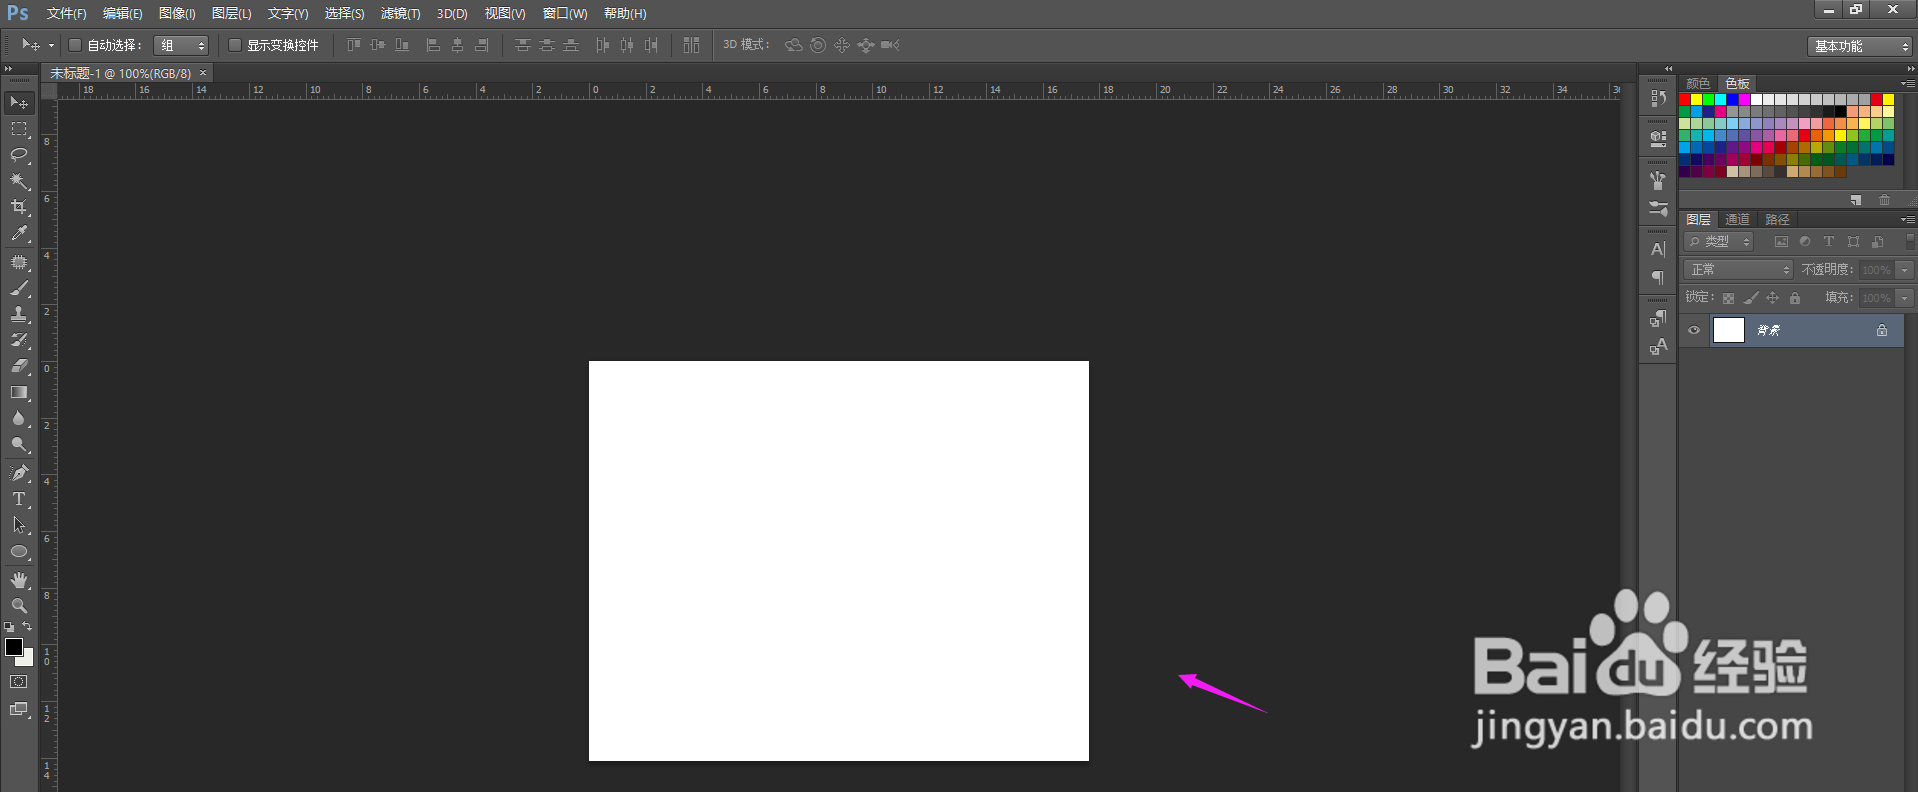Pick the red swatch in Swatches
This screenshot has width=1918, height=792.
click(1685, 100)
